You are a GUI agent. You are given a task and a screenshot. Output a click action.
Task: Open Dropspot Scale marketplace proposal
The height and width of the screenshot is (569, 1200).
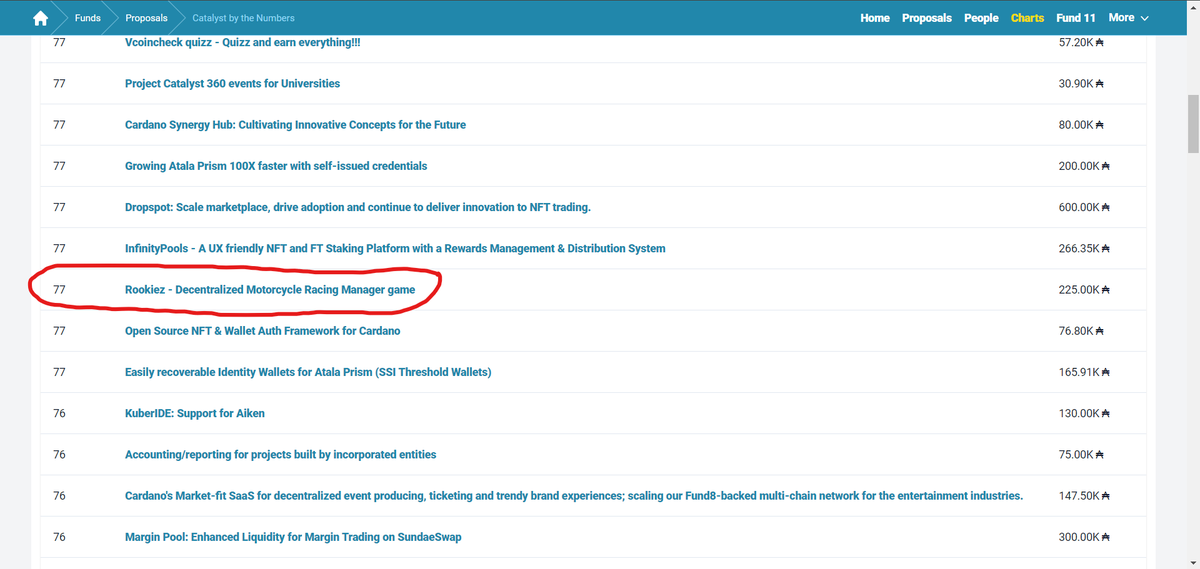point(358,207)
